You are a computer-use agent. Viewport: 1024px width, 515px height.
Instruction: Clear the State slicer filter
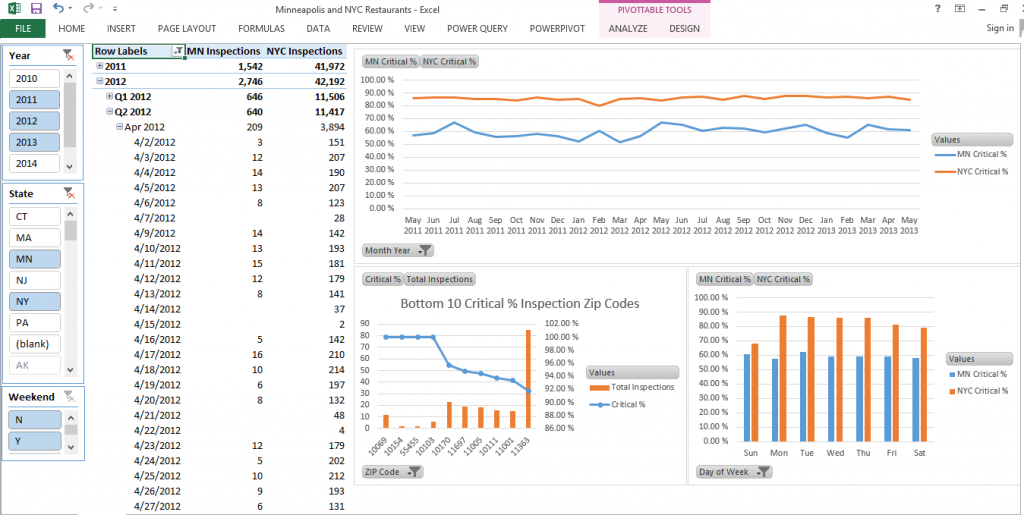pos(69,193)
